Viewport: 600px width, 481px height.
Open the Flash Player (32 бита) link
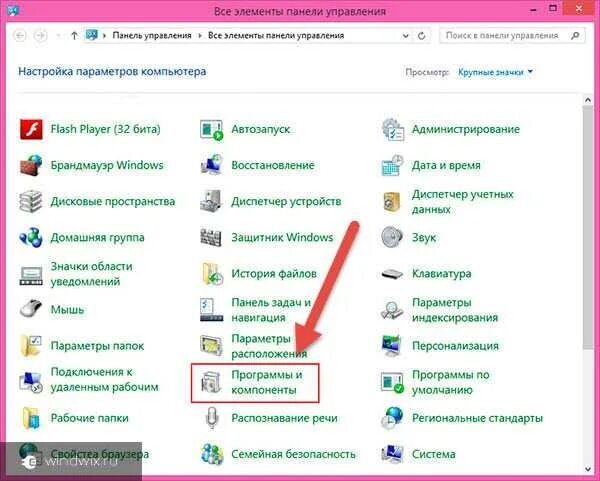(106, 129)
